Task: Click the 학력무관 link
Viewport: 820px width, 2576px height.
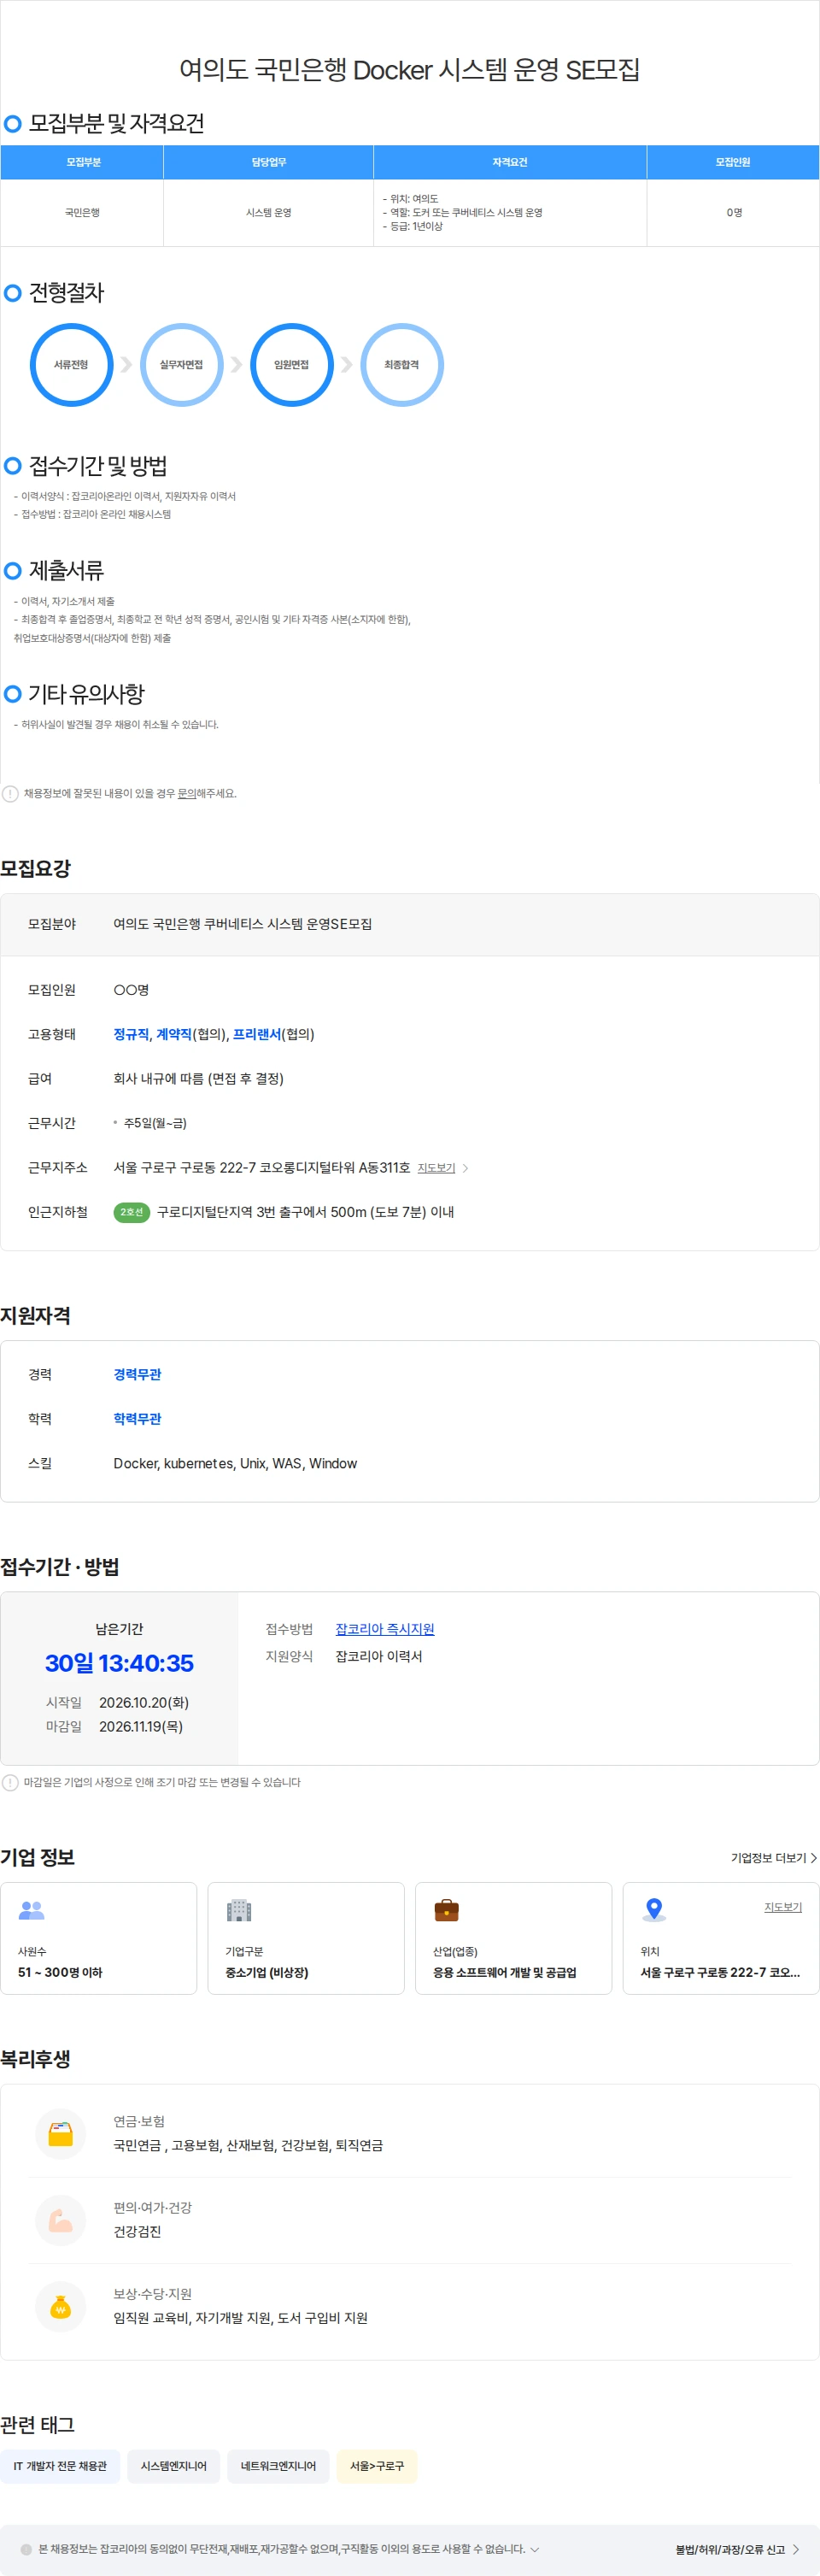Action: tap(137, 1418)
